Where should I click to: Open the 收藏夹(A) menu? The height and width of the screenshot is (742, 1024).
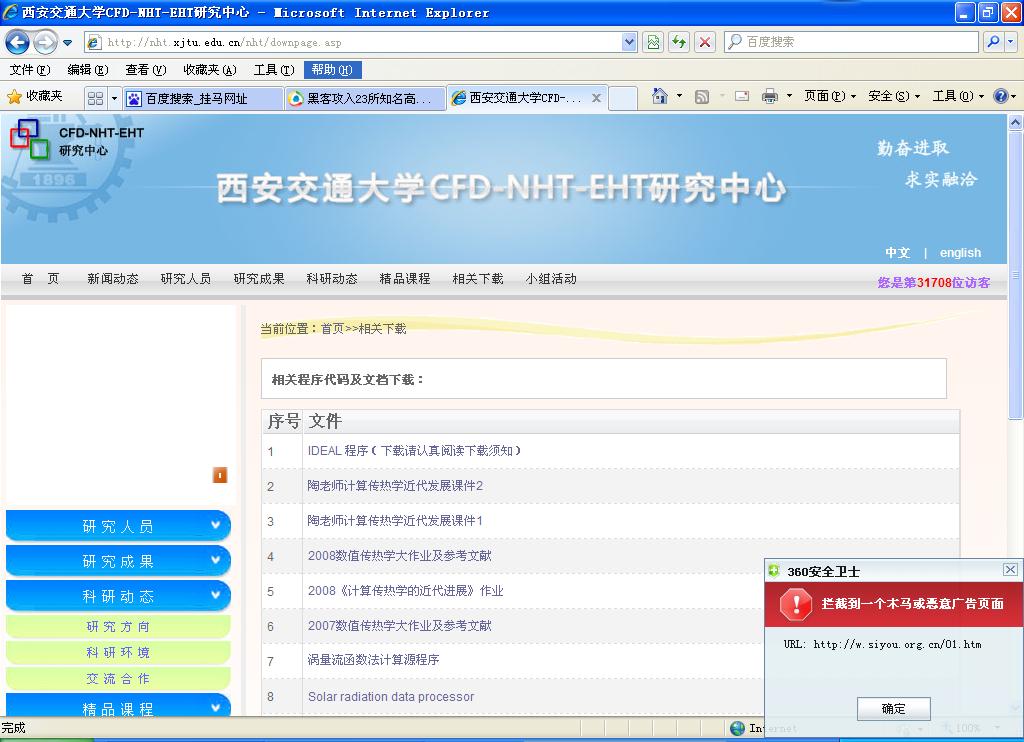(x=210, y=70)
